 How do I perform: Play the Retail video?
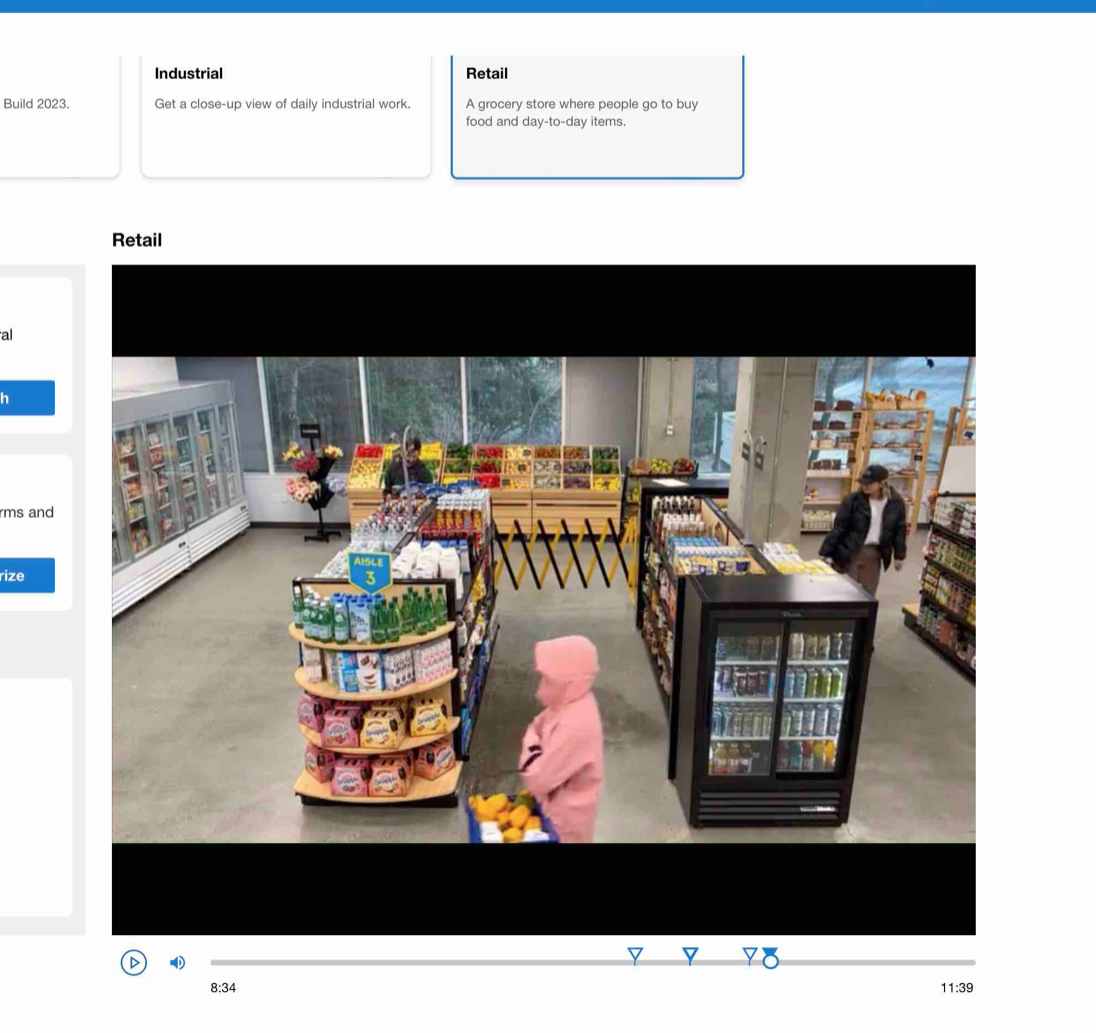point(133,962)
